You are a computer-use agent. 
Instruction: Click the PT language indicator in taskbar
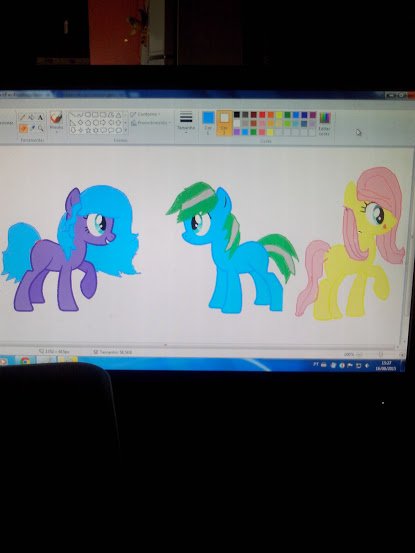click(x=316, y=365)
